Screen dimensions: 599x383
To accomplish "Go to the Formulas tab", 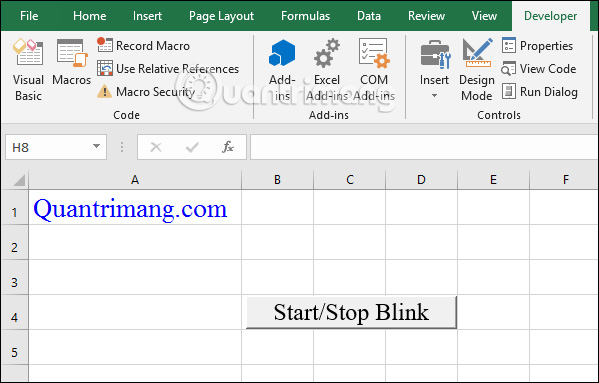I will click(x=305, y=16).
